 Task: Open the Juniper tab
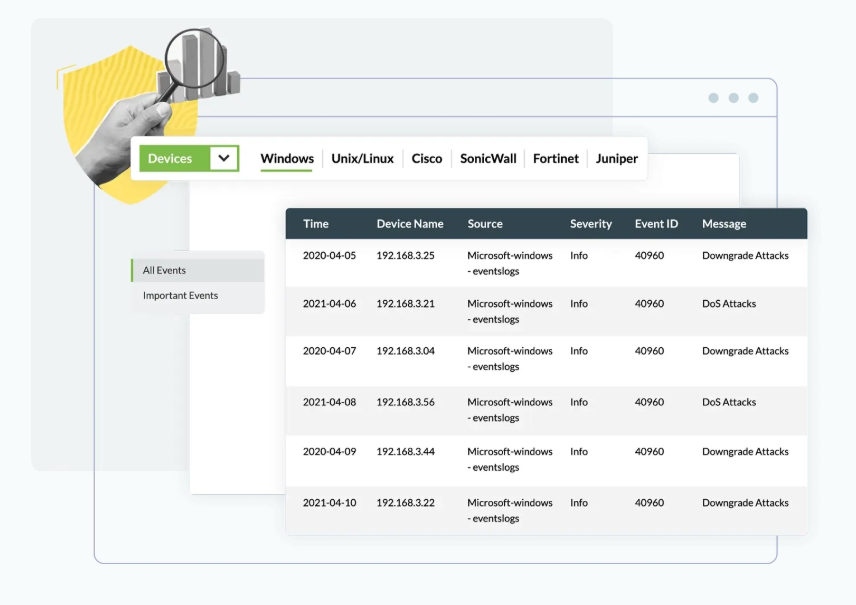coord(616,158)
